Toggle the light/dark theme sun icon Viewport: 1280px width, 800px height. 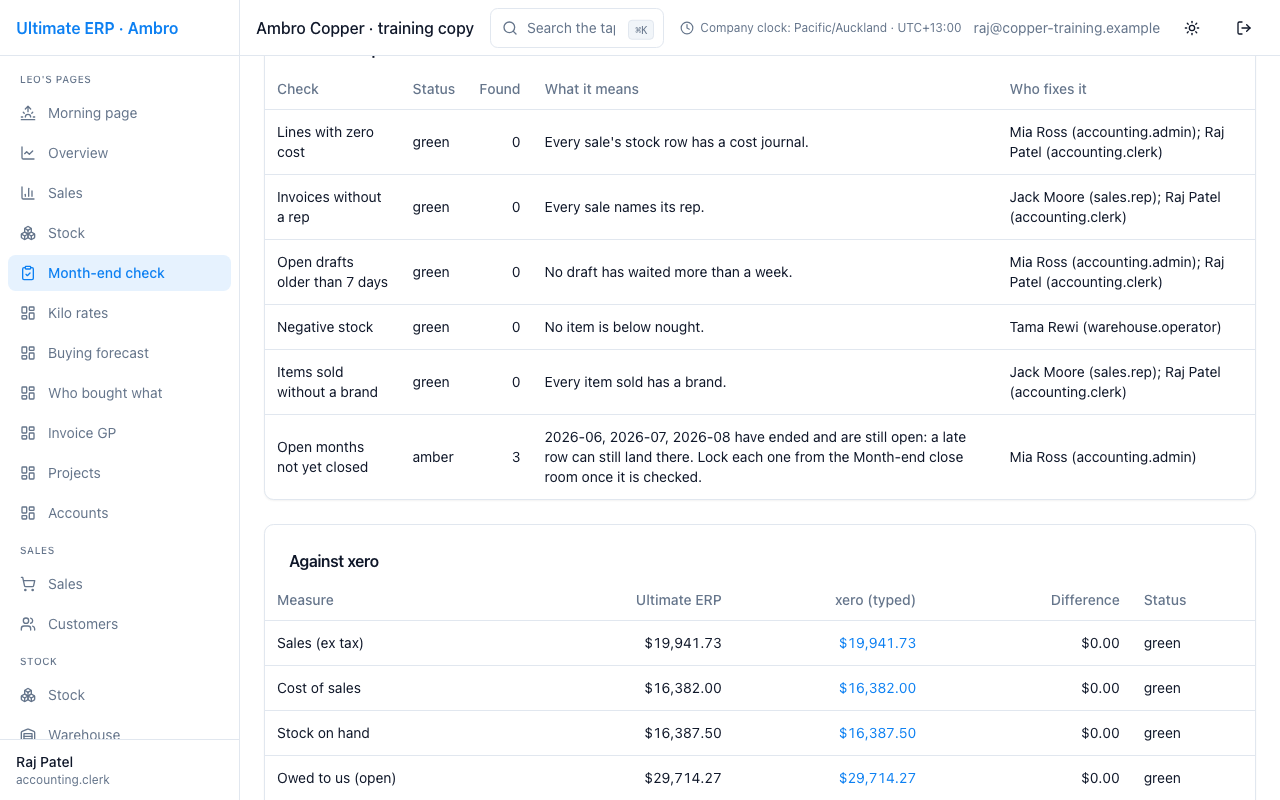click(x=1192, y=28)
